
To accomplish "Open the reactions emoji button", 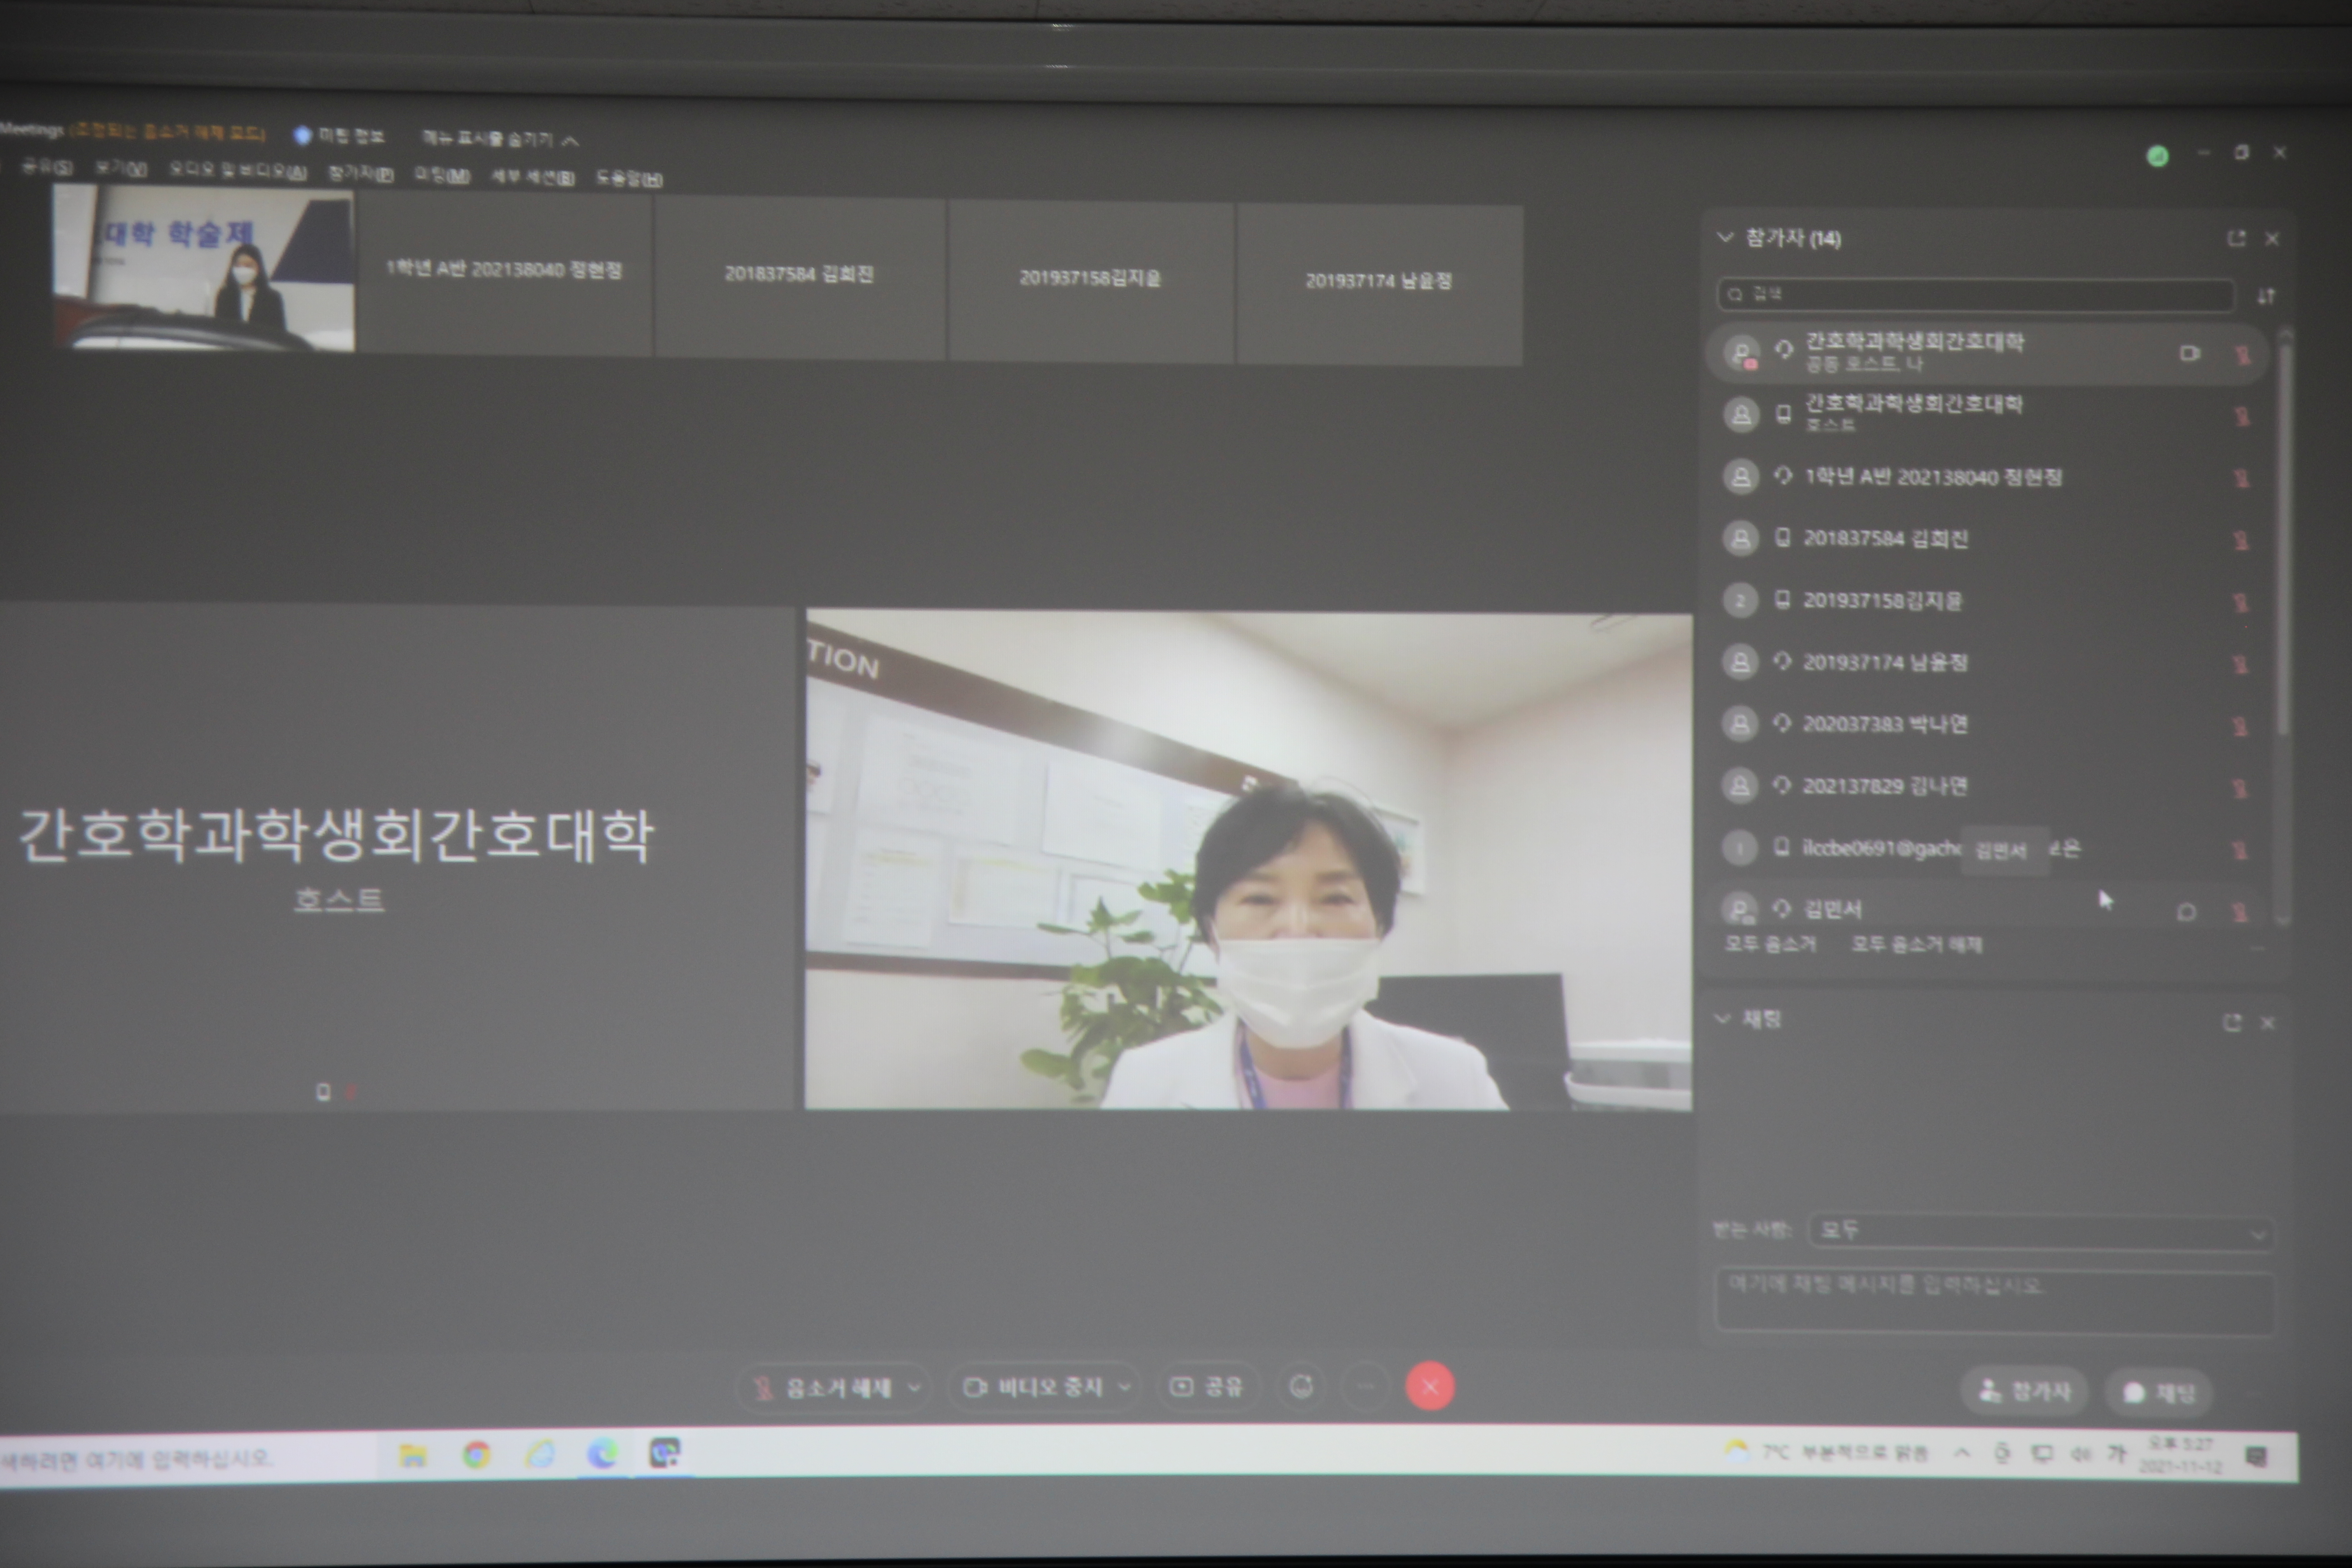I will [1301, 1386].
